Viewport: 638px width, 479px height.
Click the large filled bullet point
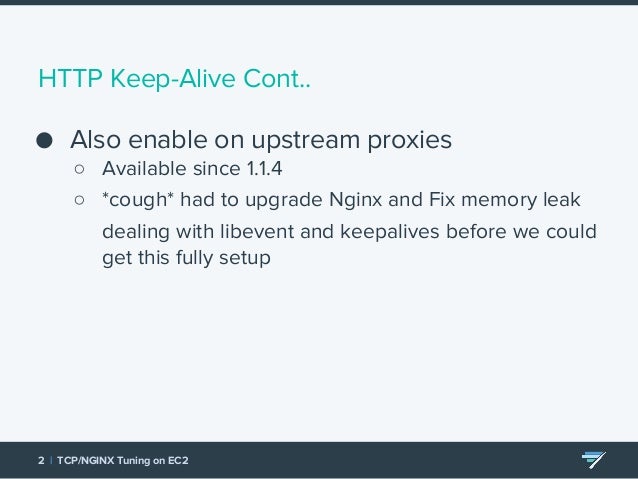pos(44,140)
